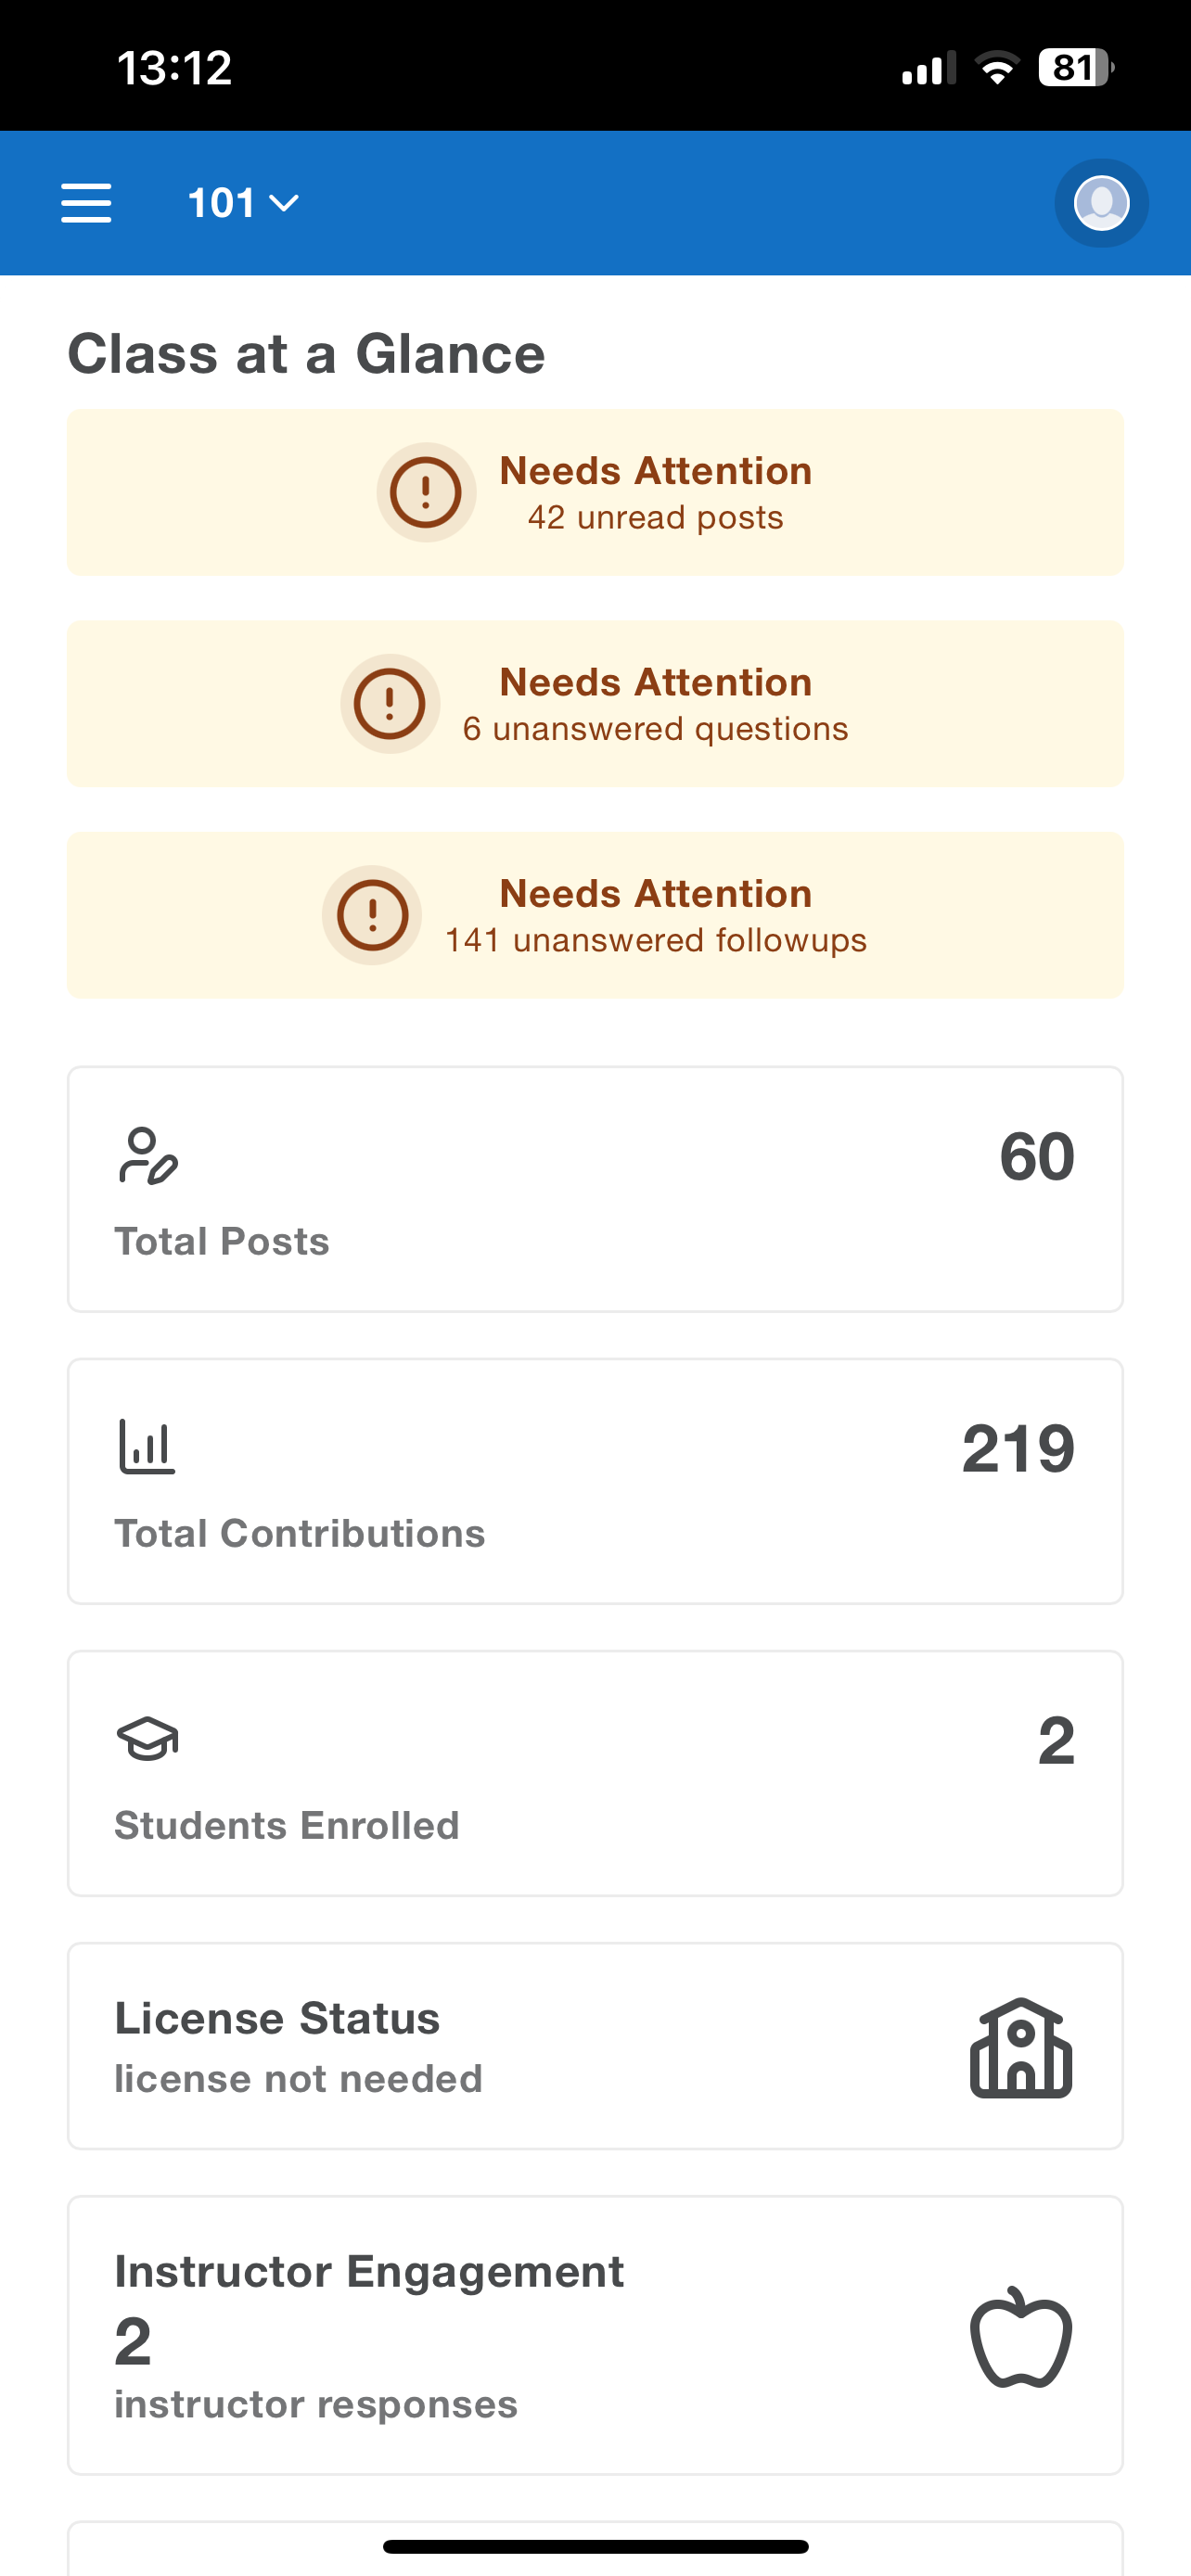Image resolution: width=1191 pixels, height=2576 pixels.
Task: Click the warning icon beside unanswered followups
Action: pos(372,915)
